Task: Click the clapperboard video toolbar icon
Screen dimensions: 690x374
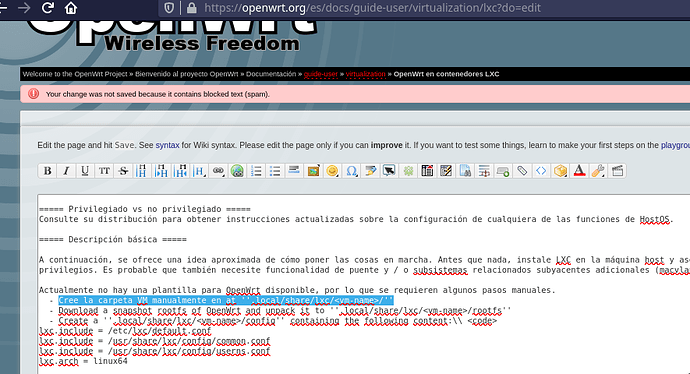Action: pos(617,171)
